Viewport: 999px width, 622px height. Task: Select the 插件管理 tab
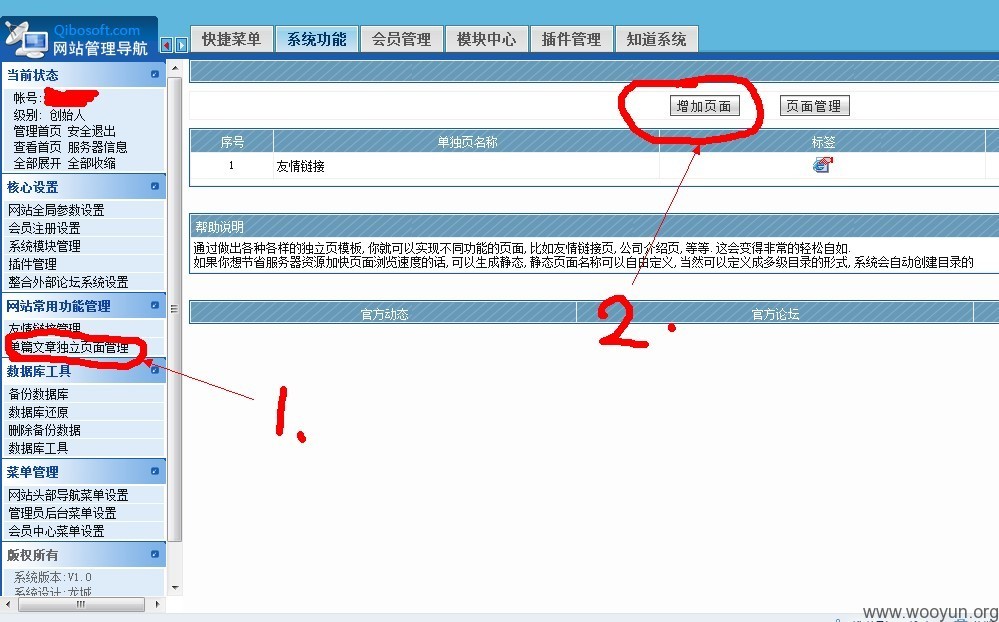(571, 39)
